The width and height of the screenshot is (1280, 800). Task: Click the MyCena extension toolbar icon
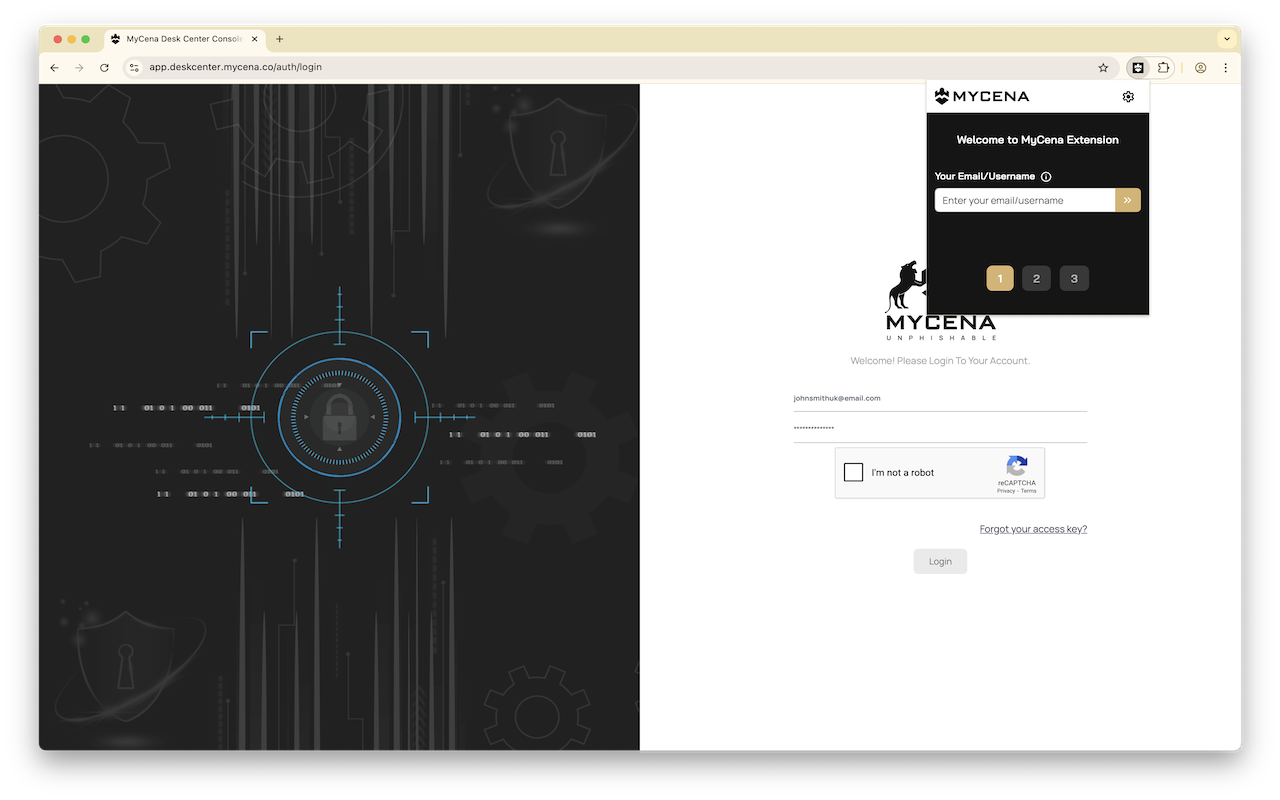[x=1138, y=68]
